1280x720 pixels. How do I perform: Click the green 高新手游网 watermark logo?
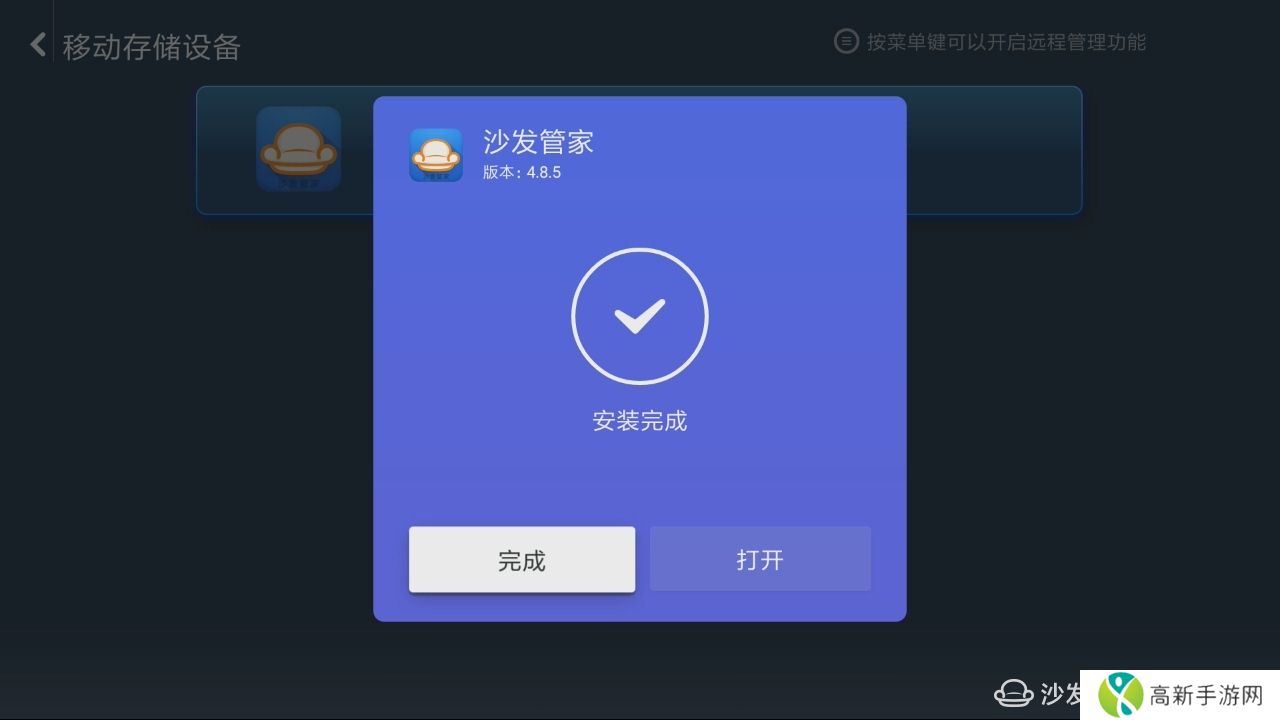click(1120, 695)
